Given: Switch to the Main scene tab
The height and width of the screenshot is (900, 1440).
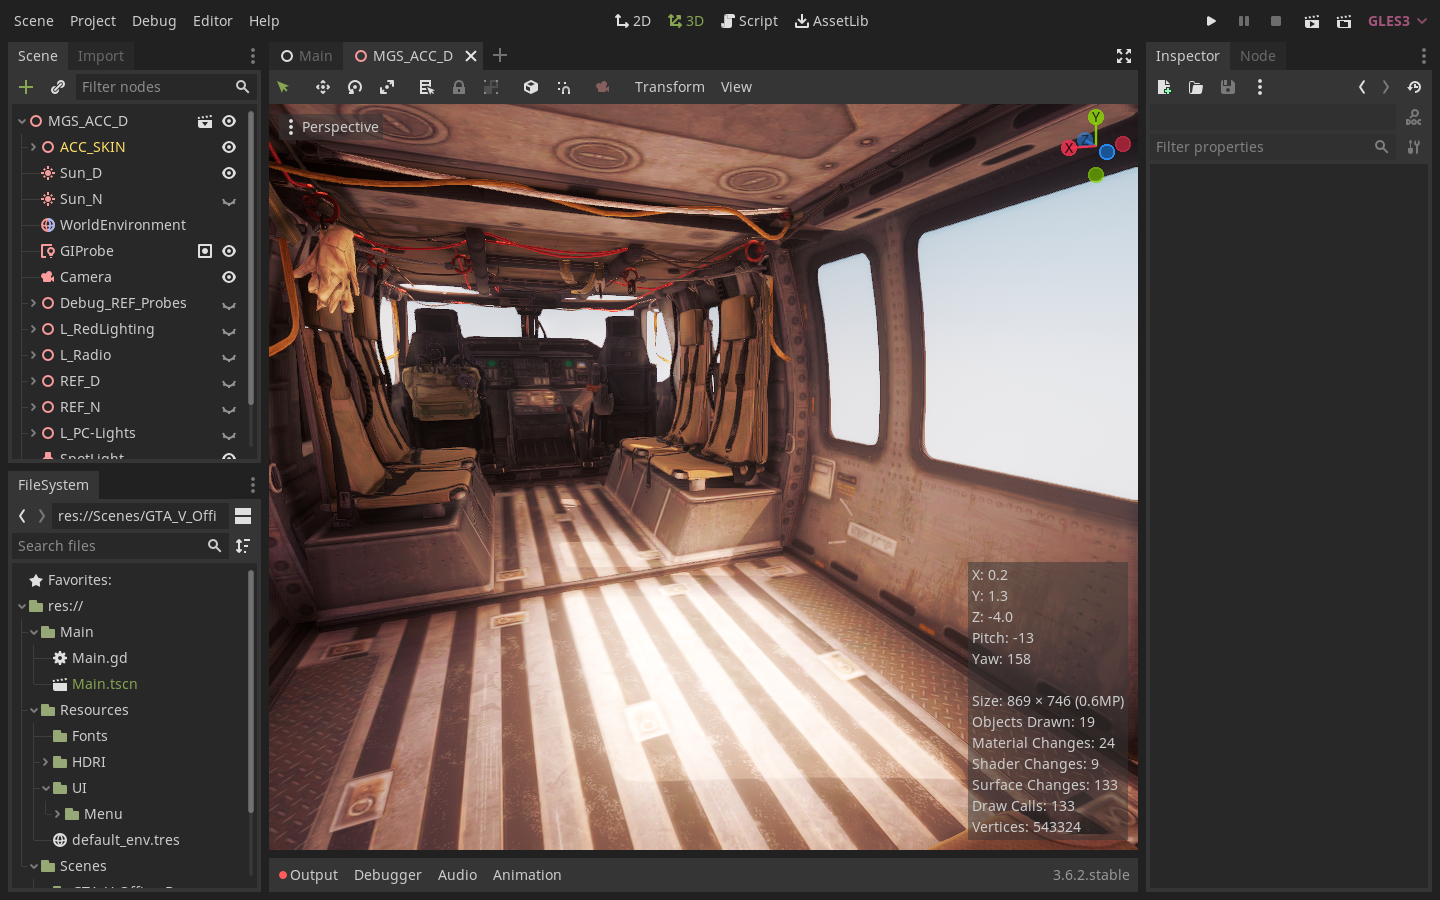Looking at the screenshot, I should [306, 56].
